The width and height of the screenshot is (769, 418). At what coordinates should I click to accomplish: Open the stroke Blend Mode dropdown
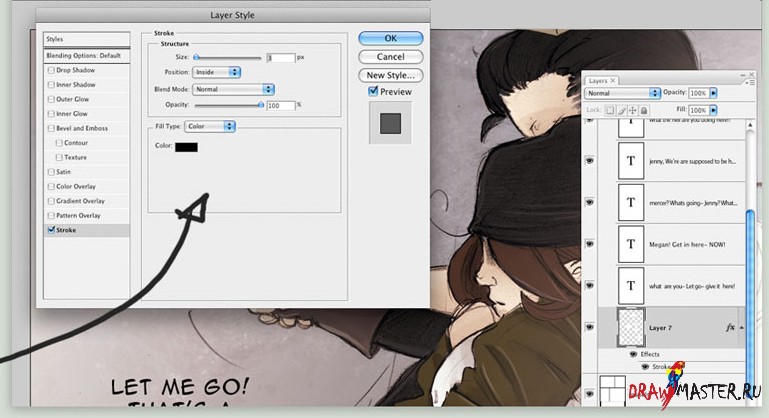(x=233, y=89)
